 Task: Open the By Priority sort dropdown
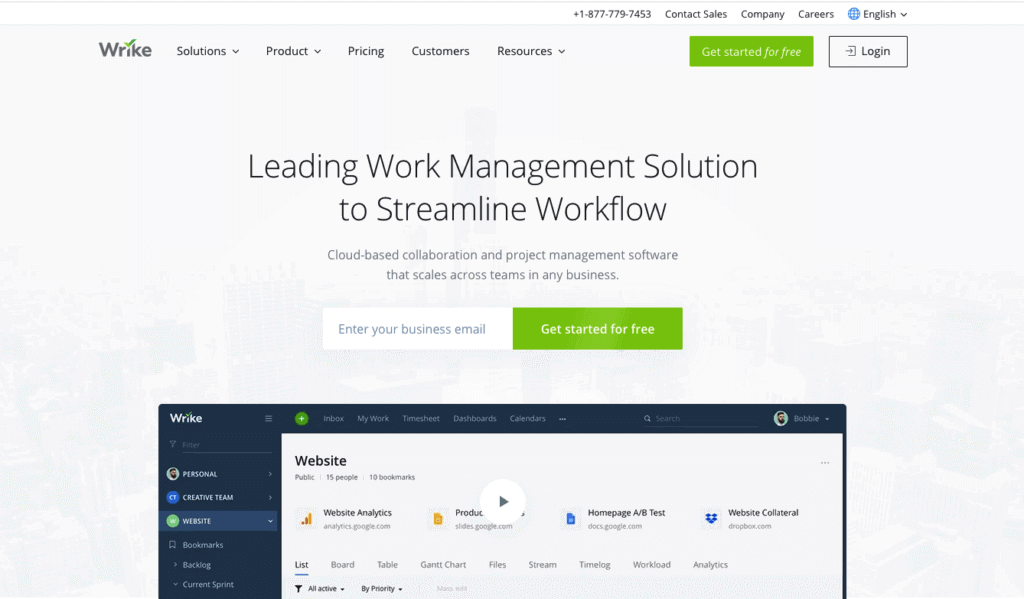point(382,589)
